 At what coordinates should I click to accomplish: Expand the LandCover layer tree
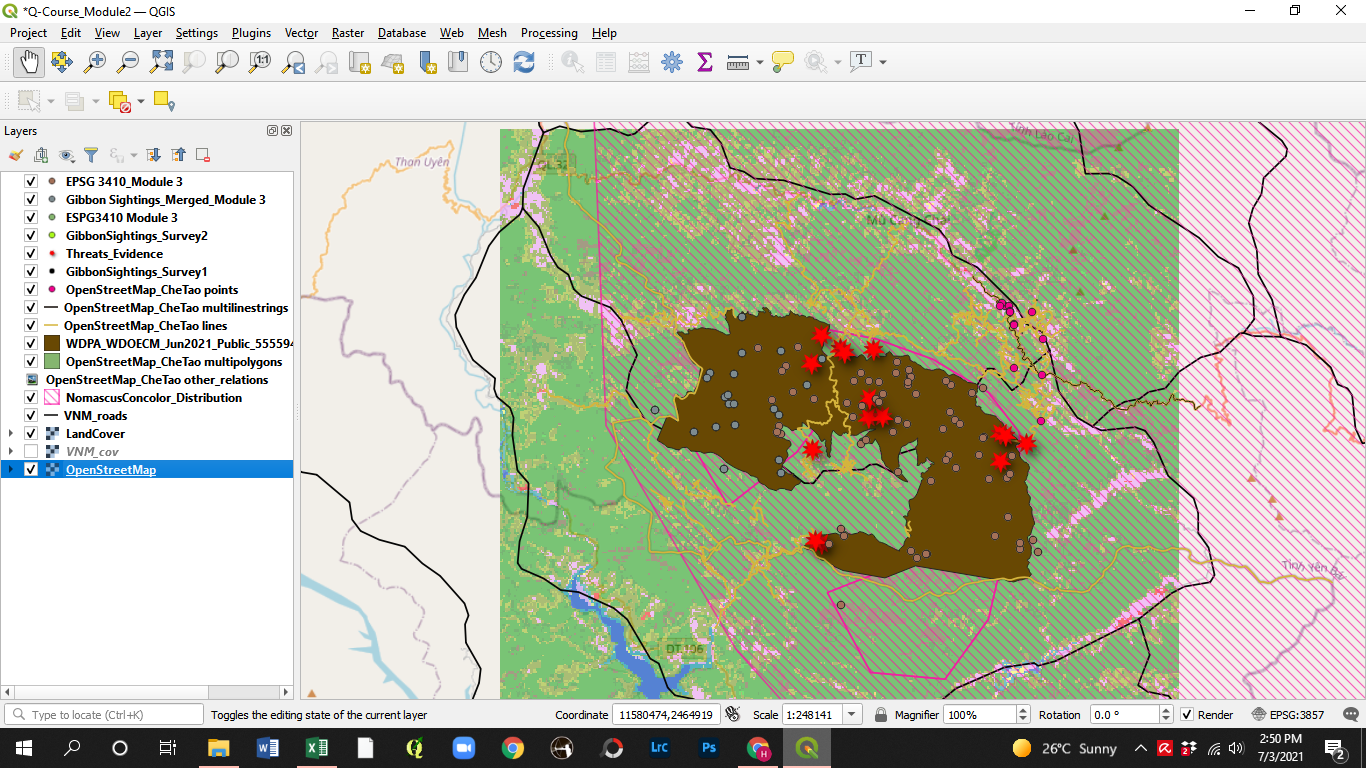tap(10, 434)
